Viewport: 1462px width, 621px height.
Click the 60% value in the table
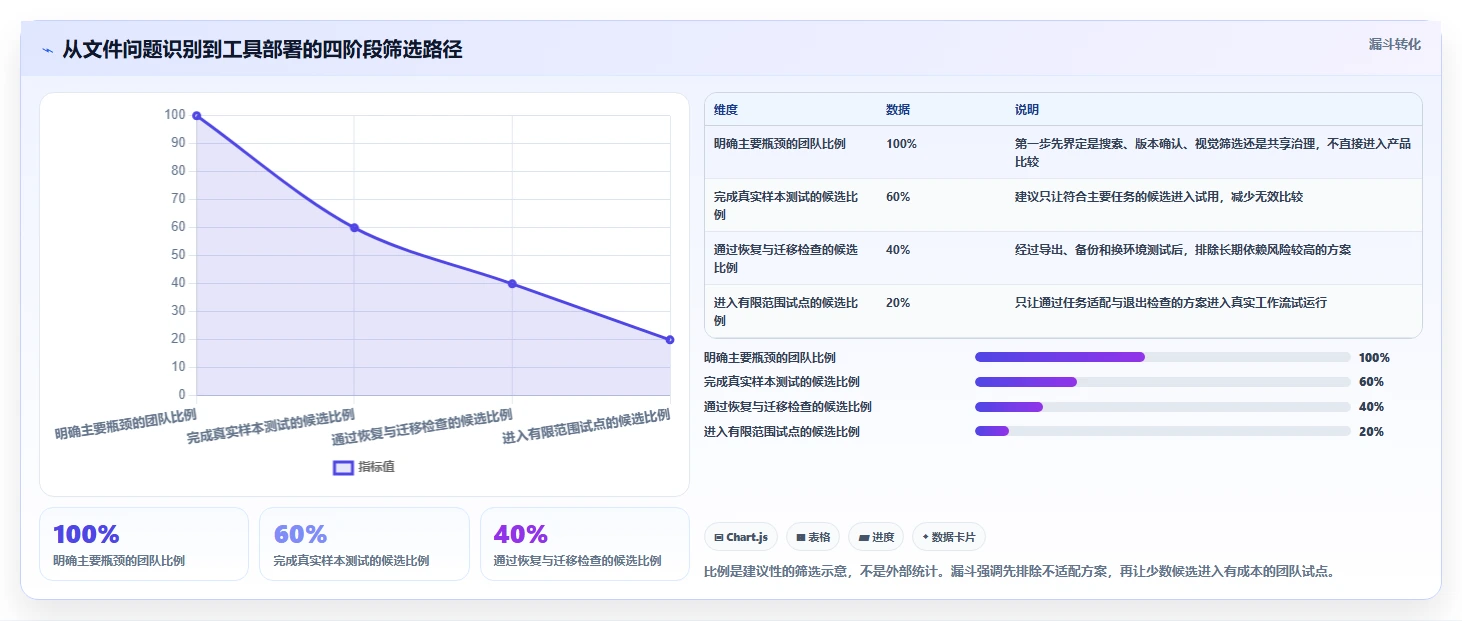(x=898, y=197)
